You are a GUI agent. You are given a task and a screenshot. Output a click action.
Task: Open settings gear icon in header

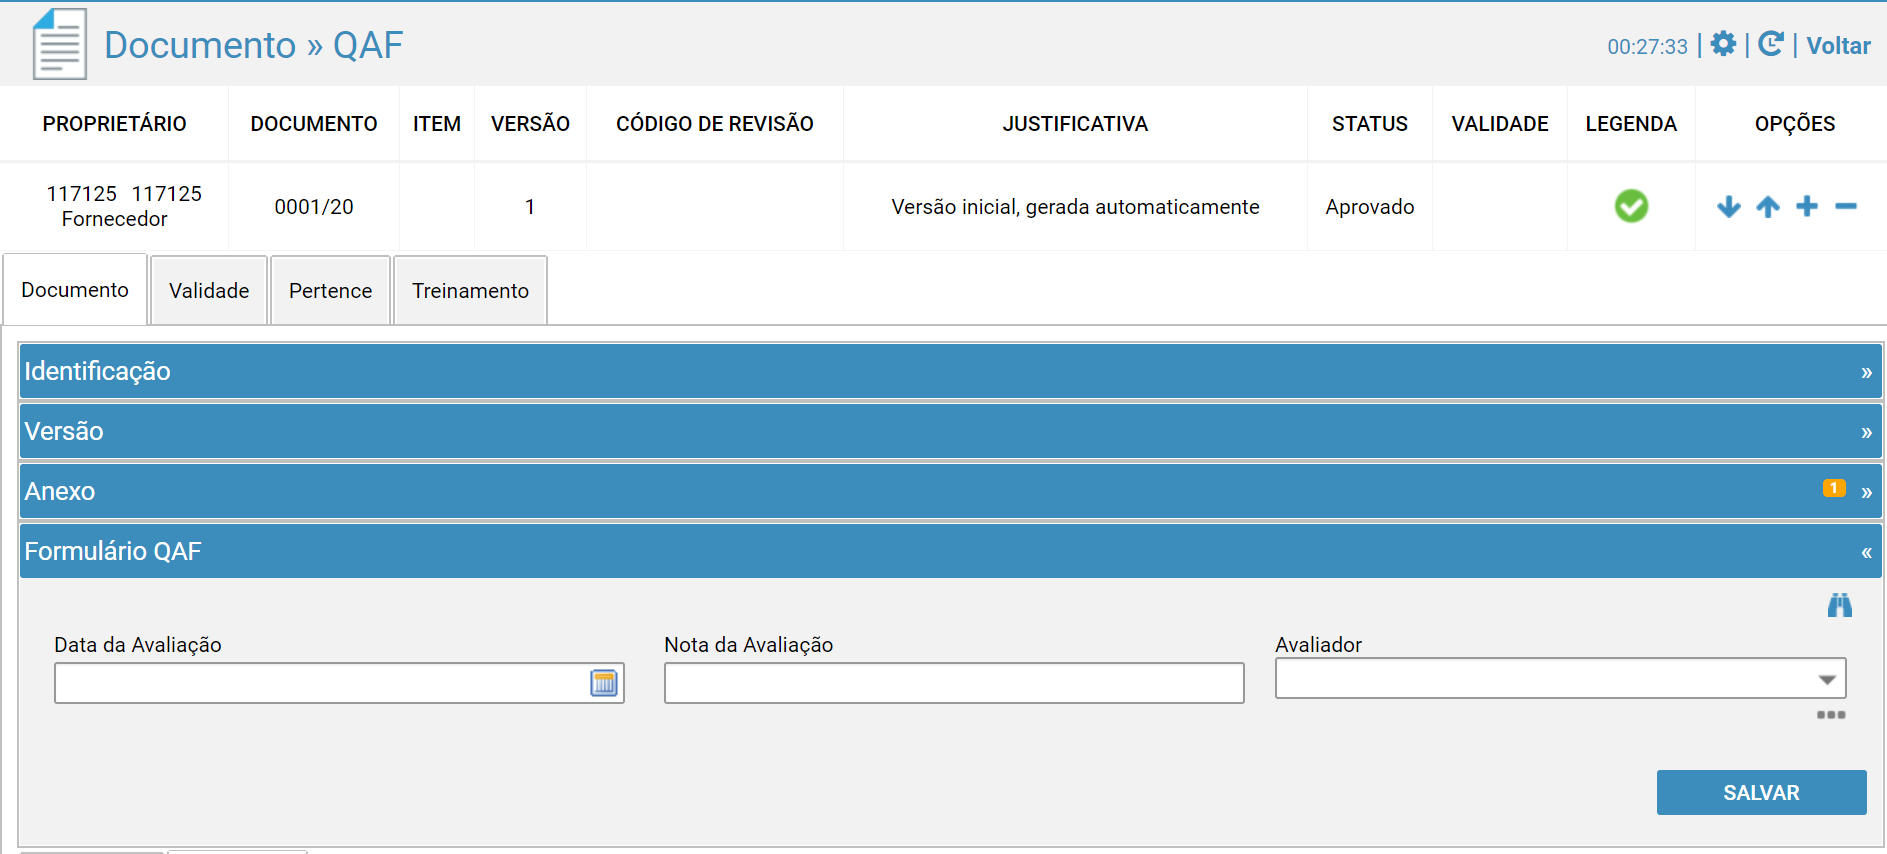click(1723, 44)
